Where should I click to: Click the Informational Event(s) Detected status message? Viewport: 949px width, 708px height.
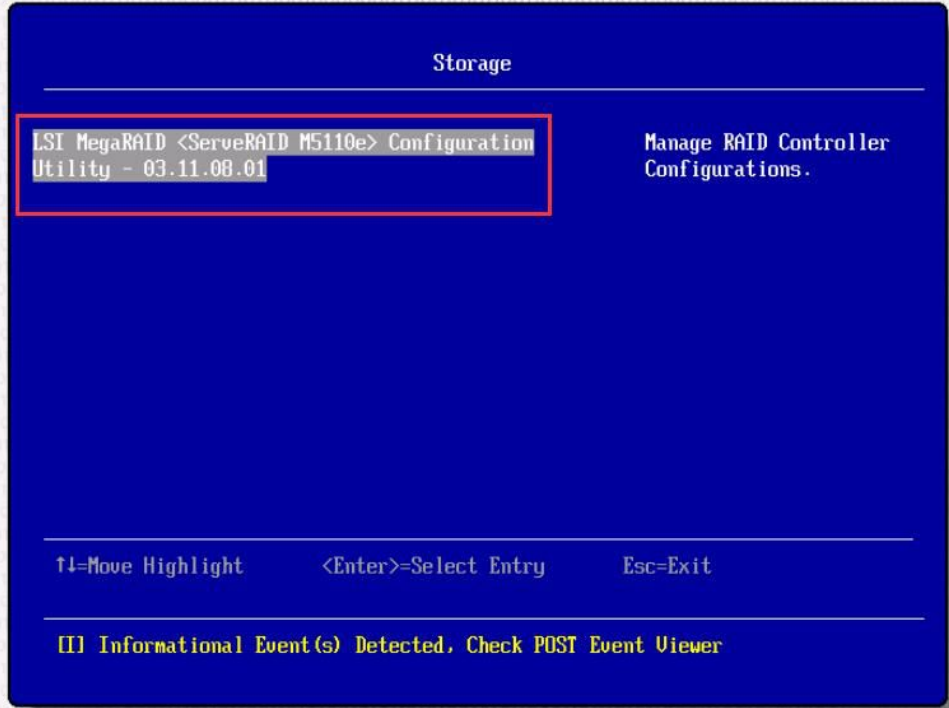(x=389, y=645)
